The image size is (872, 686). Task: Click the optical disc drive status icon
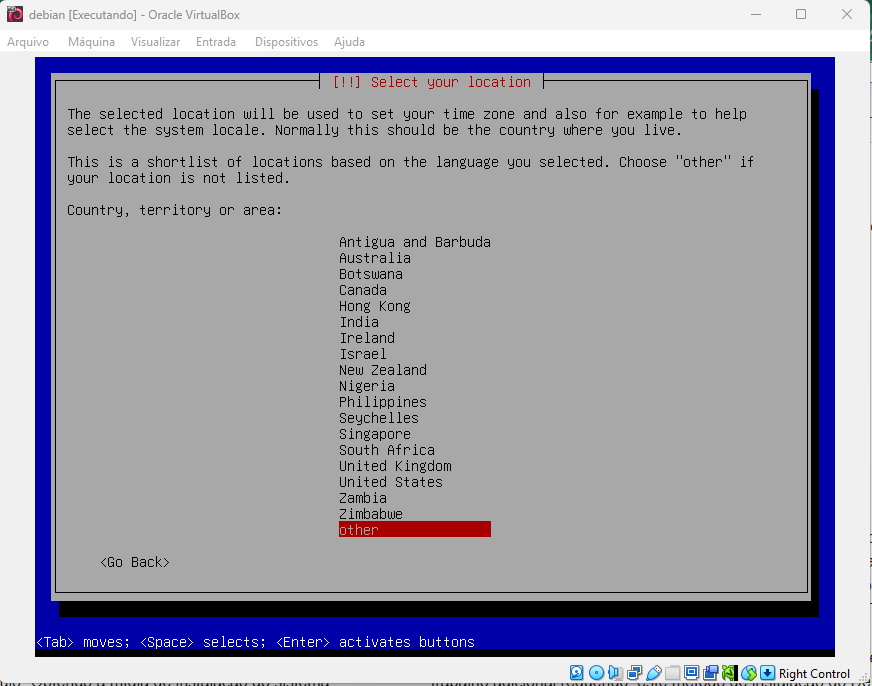coord(596,673)
